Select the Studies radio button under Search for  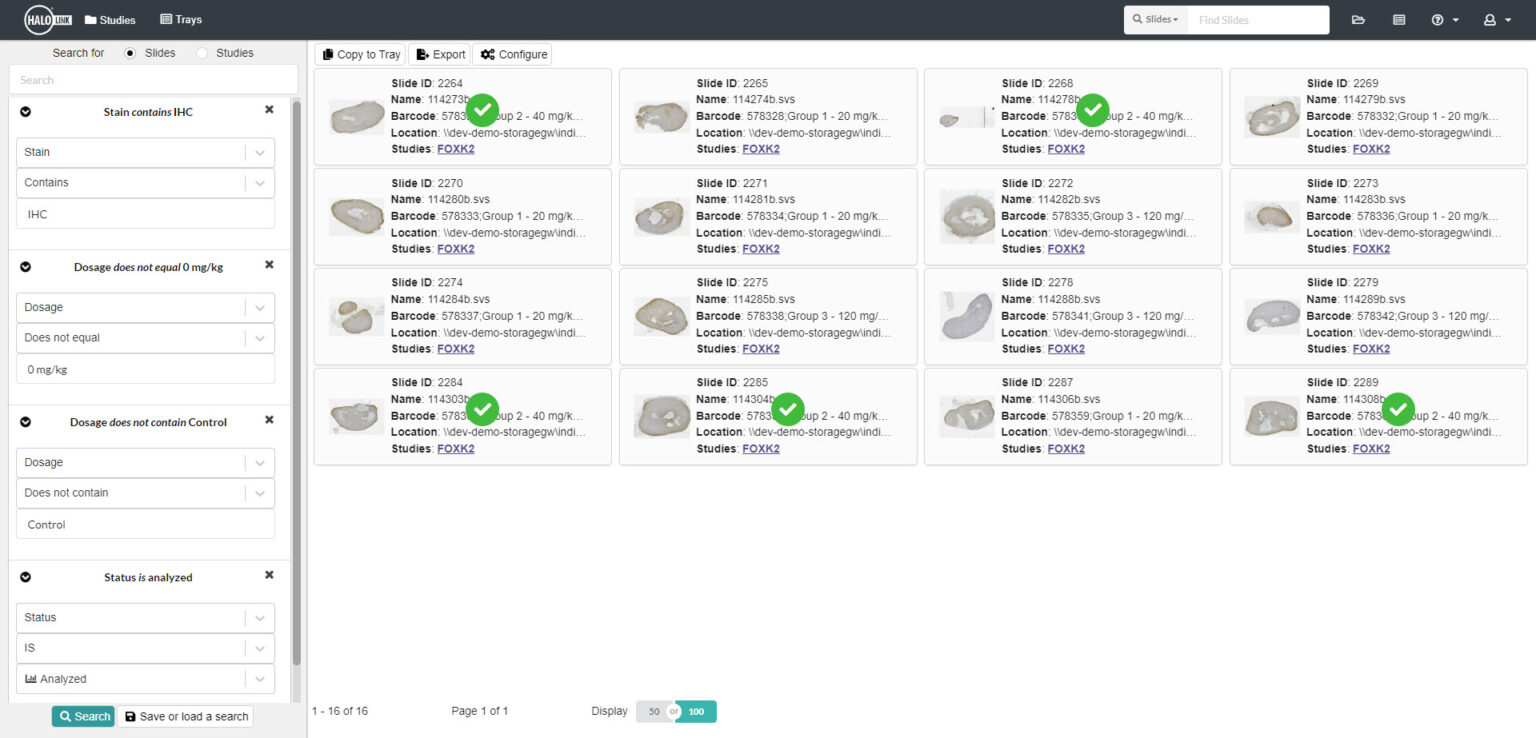(x=203, y=52)
